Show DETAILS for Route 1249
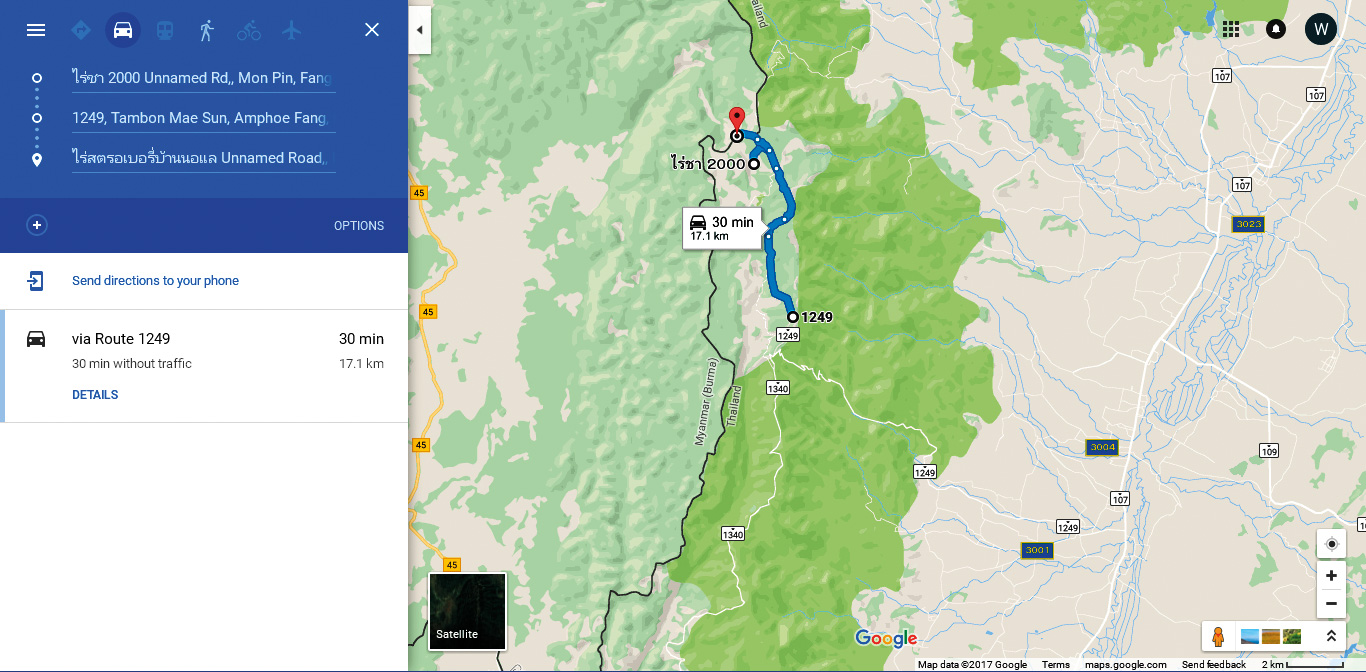 [x=95, y=395]
